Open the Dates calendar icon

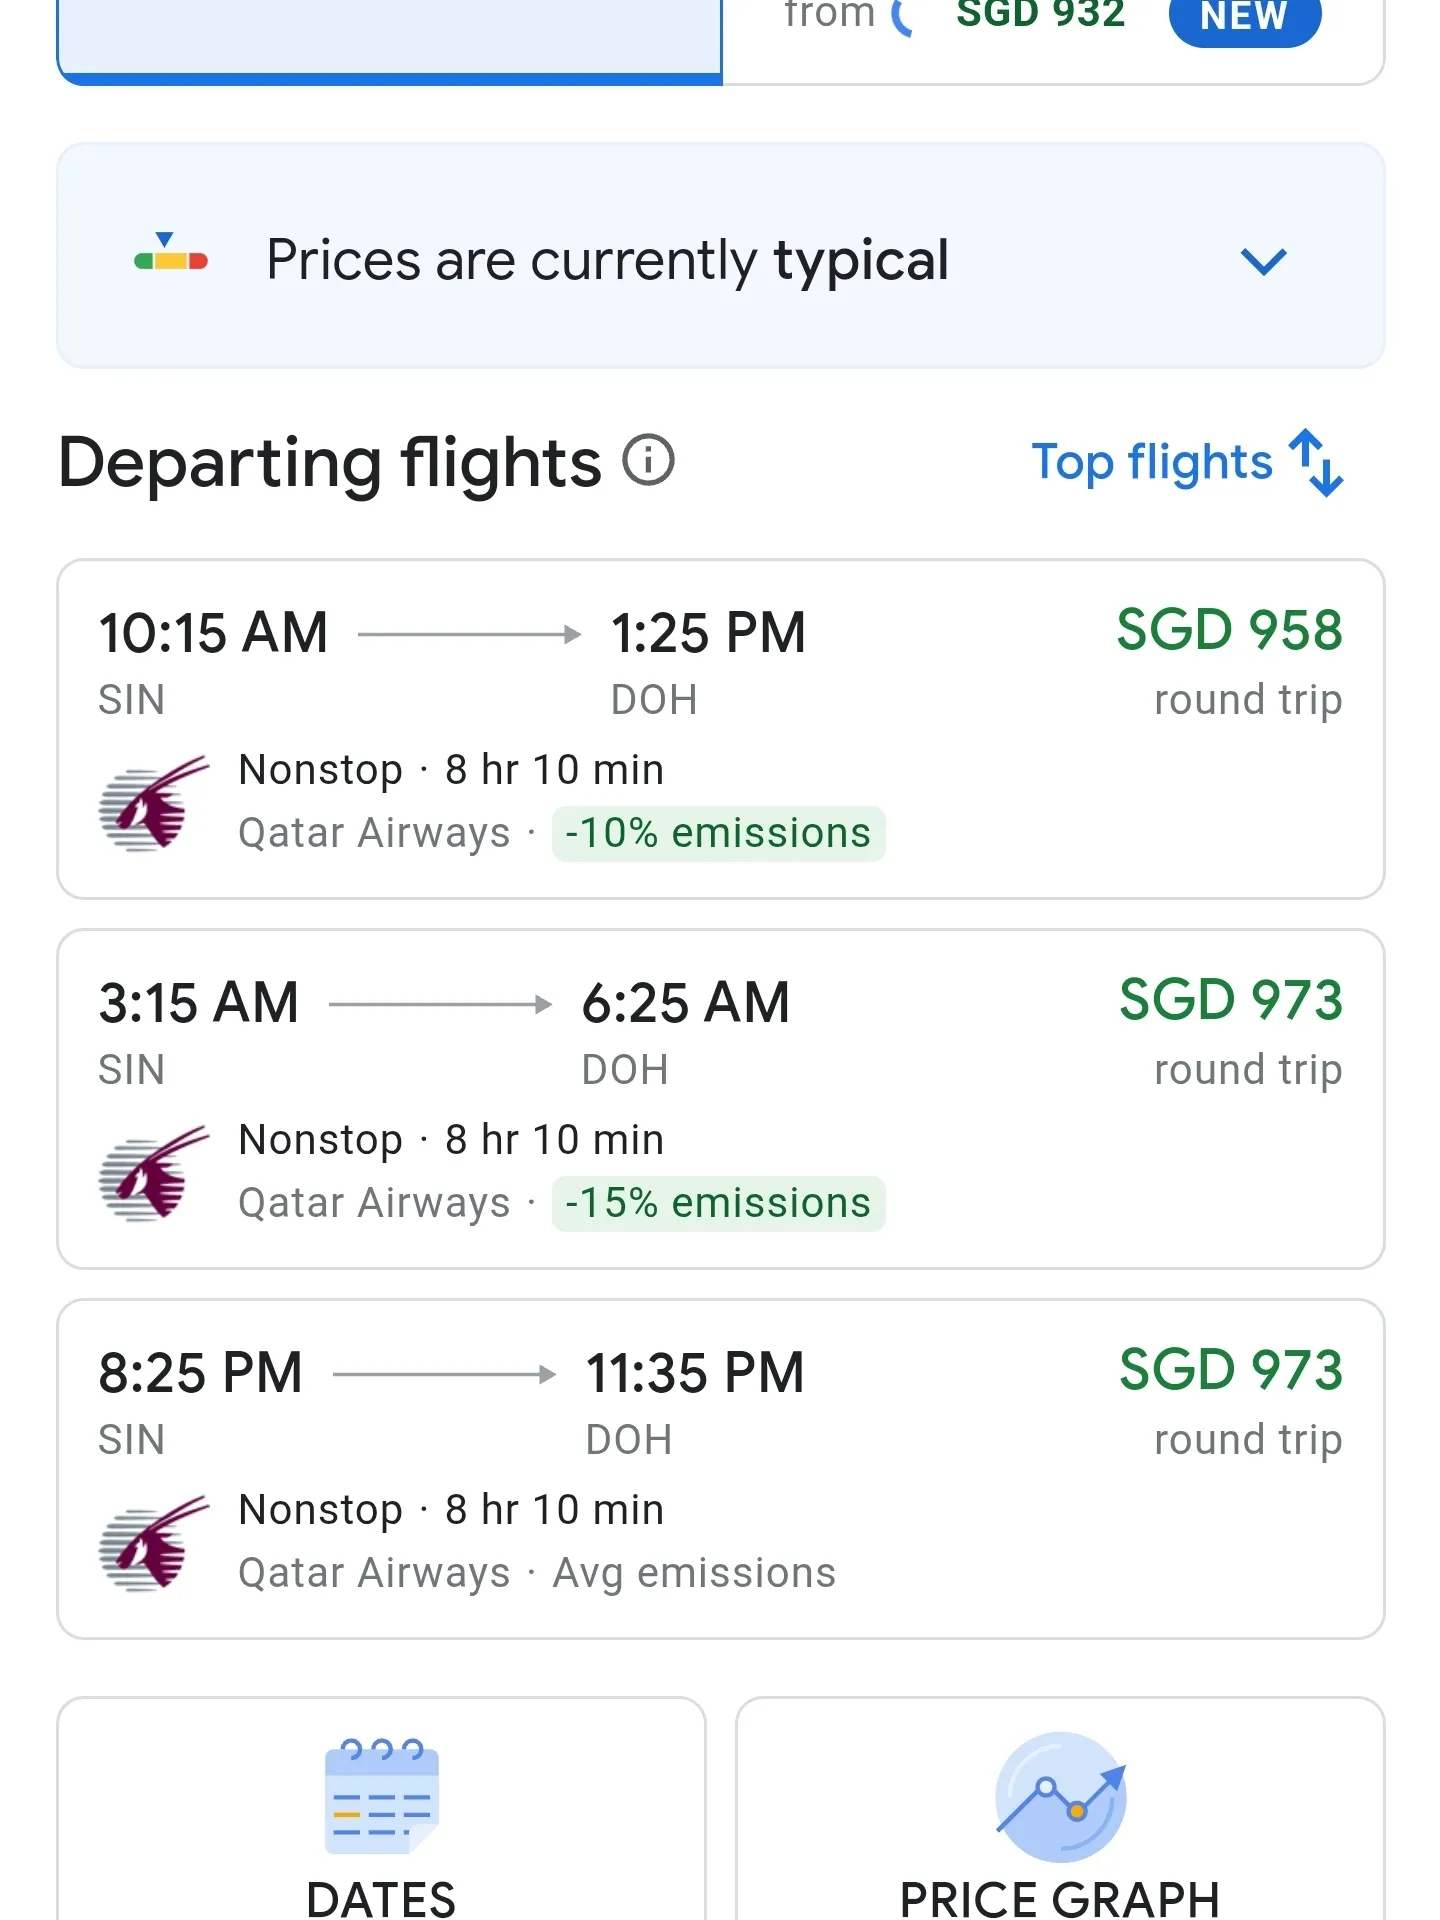point(382,1796)
